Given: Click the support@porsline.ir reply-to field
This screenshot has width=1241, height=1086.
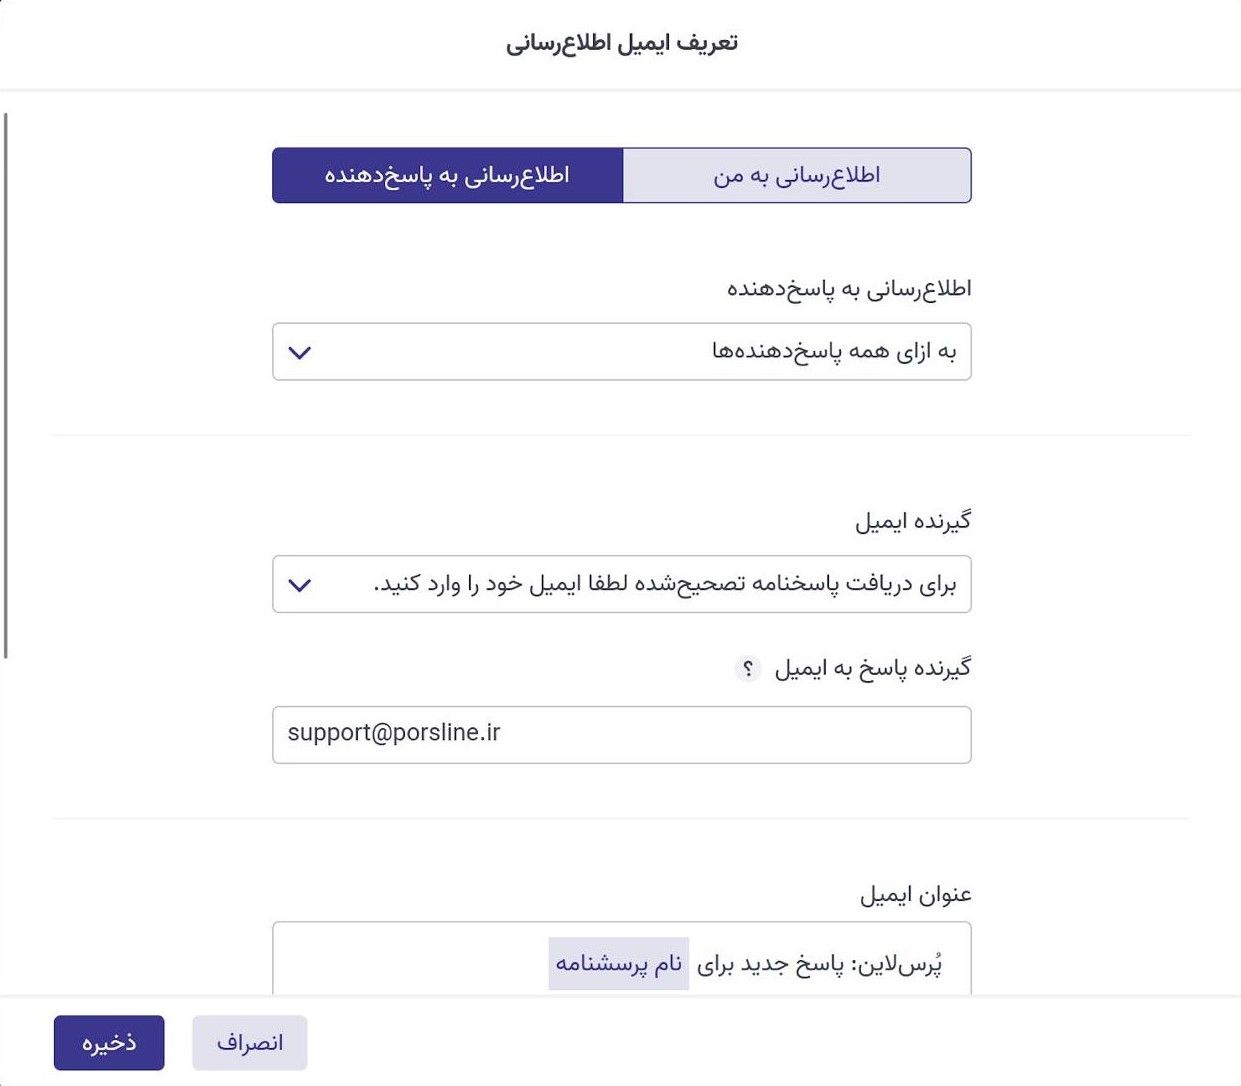Looking at the screenshot, I should coord(621,735).
